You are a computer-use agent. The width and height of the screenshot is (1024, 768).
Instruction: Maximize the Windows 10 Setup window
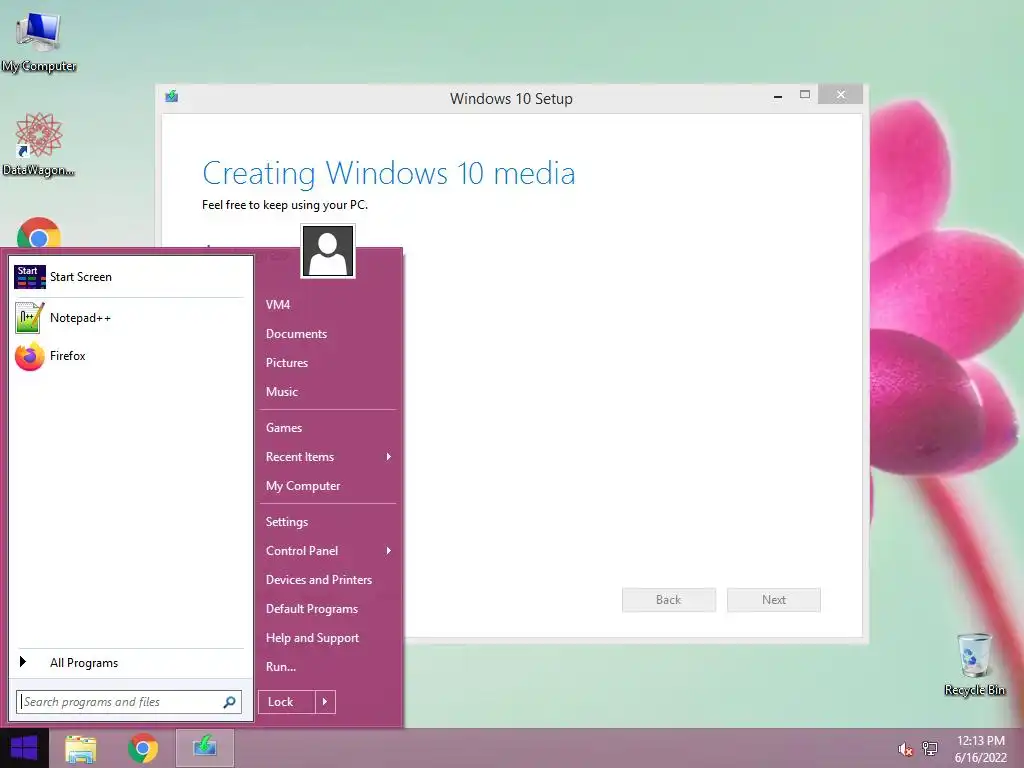coord(805,95)
